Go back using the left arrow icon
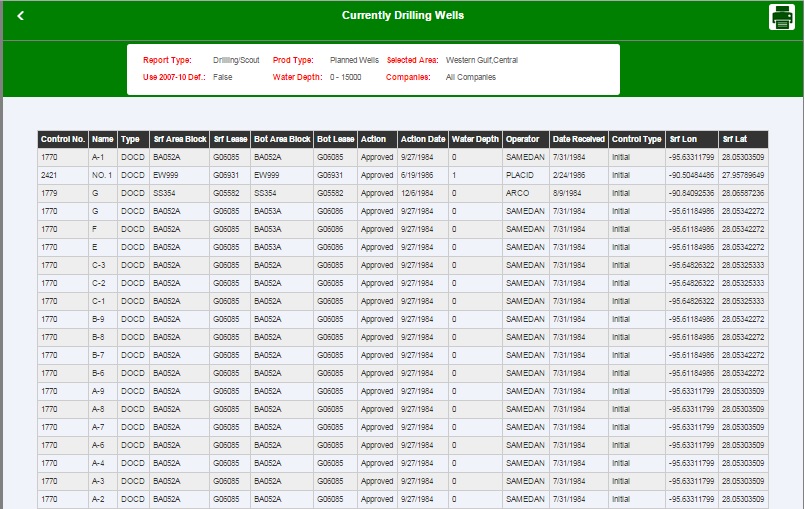 [21, 16]
